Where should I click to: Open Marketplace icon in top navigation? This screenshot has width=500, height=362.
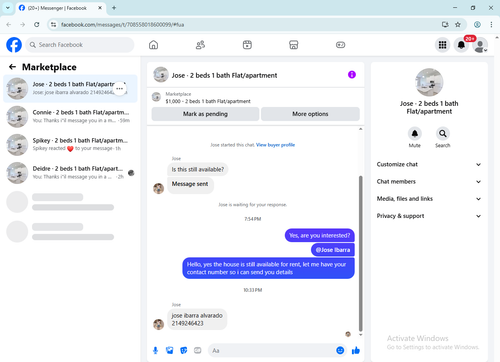pyautogui.click(x=294, y=45)
